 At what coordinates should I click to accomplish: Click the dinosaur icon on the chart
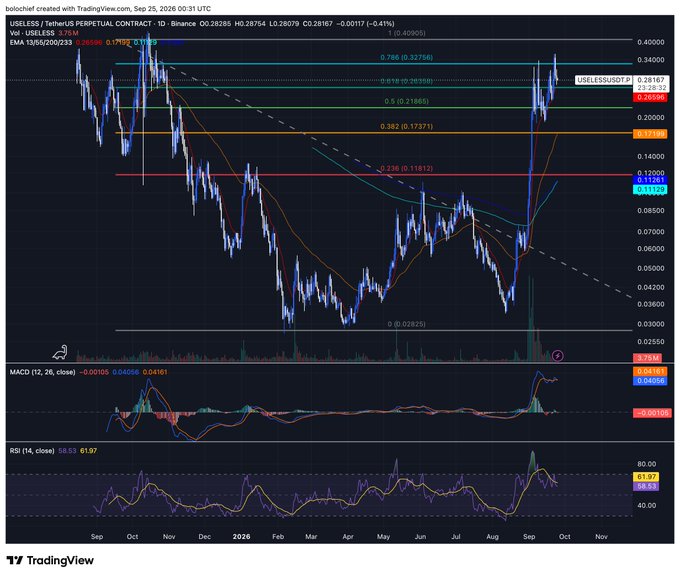[60, 353]
